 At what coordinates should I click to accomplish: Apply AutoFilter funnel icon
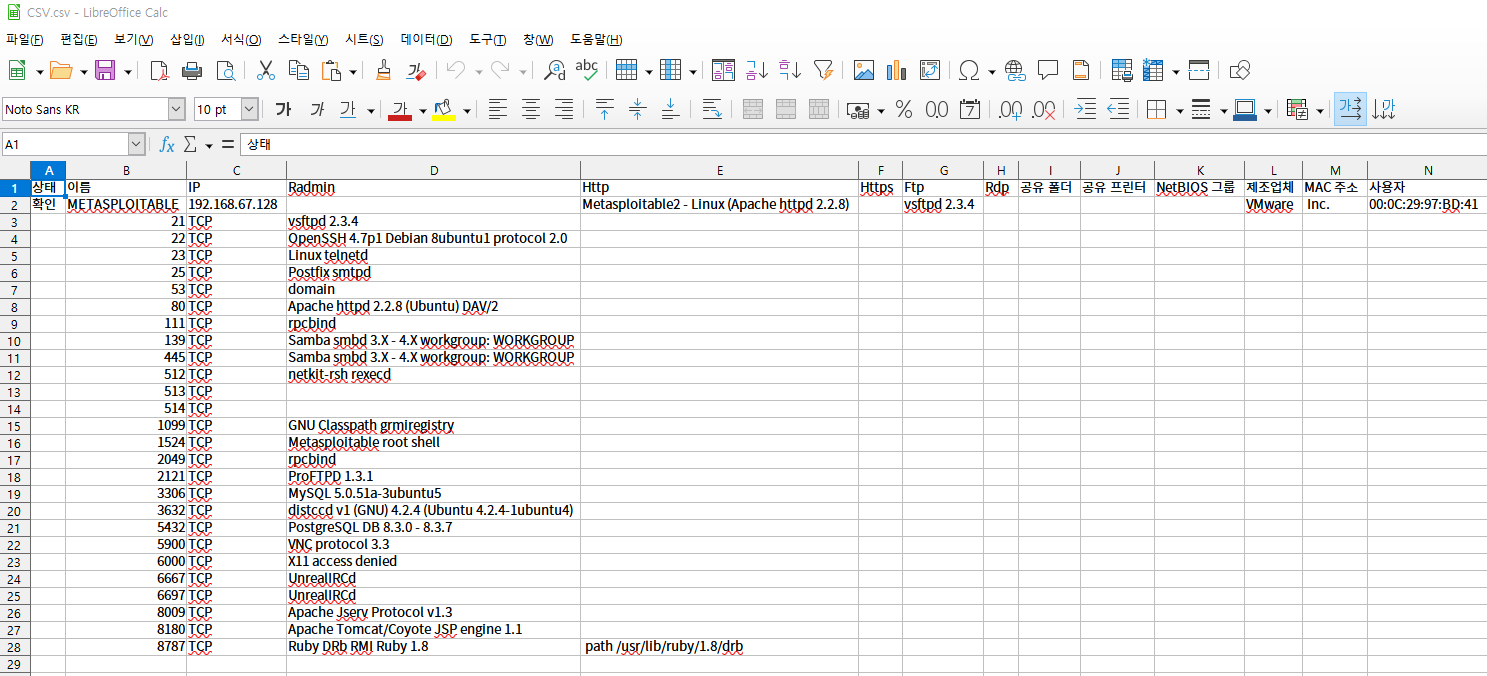[823, 70]
